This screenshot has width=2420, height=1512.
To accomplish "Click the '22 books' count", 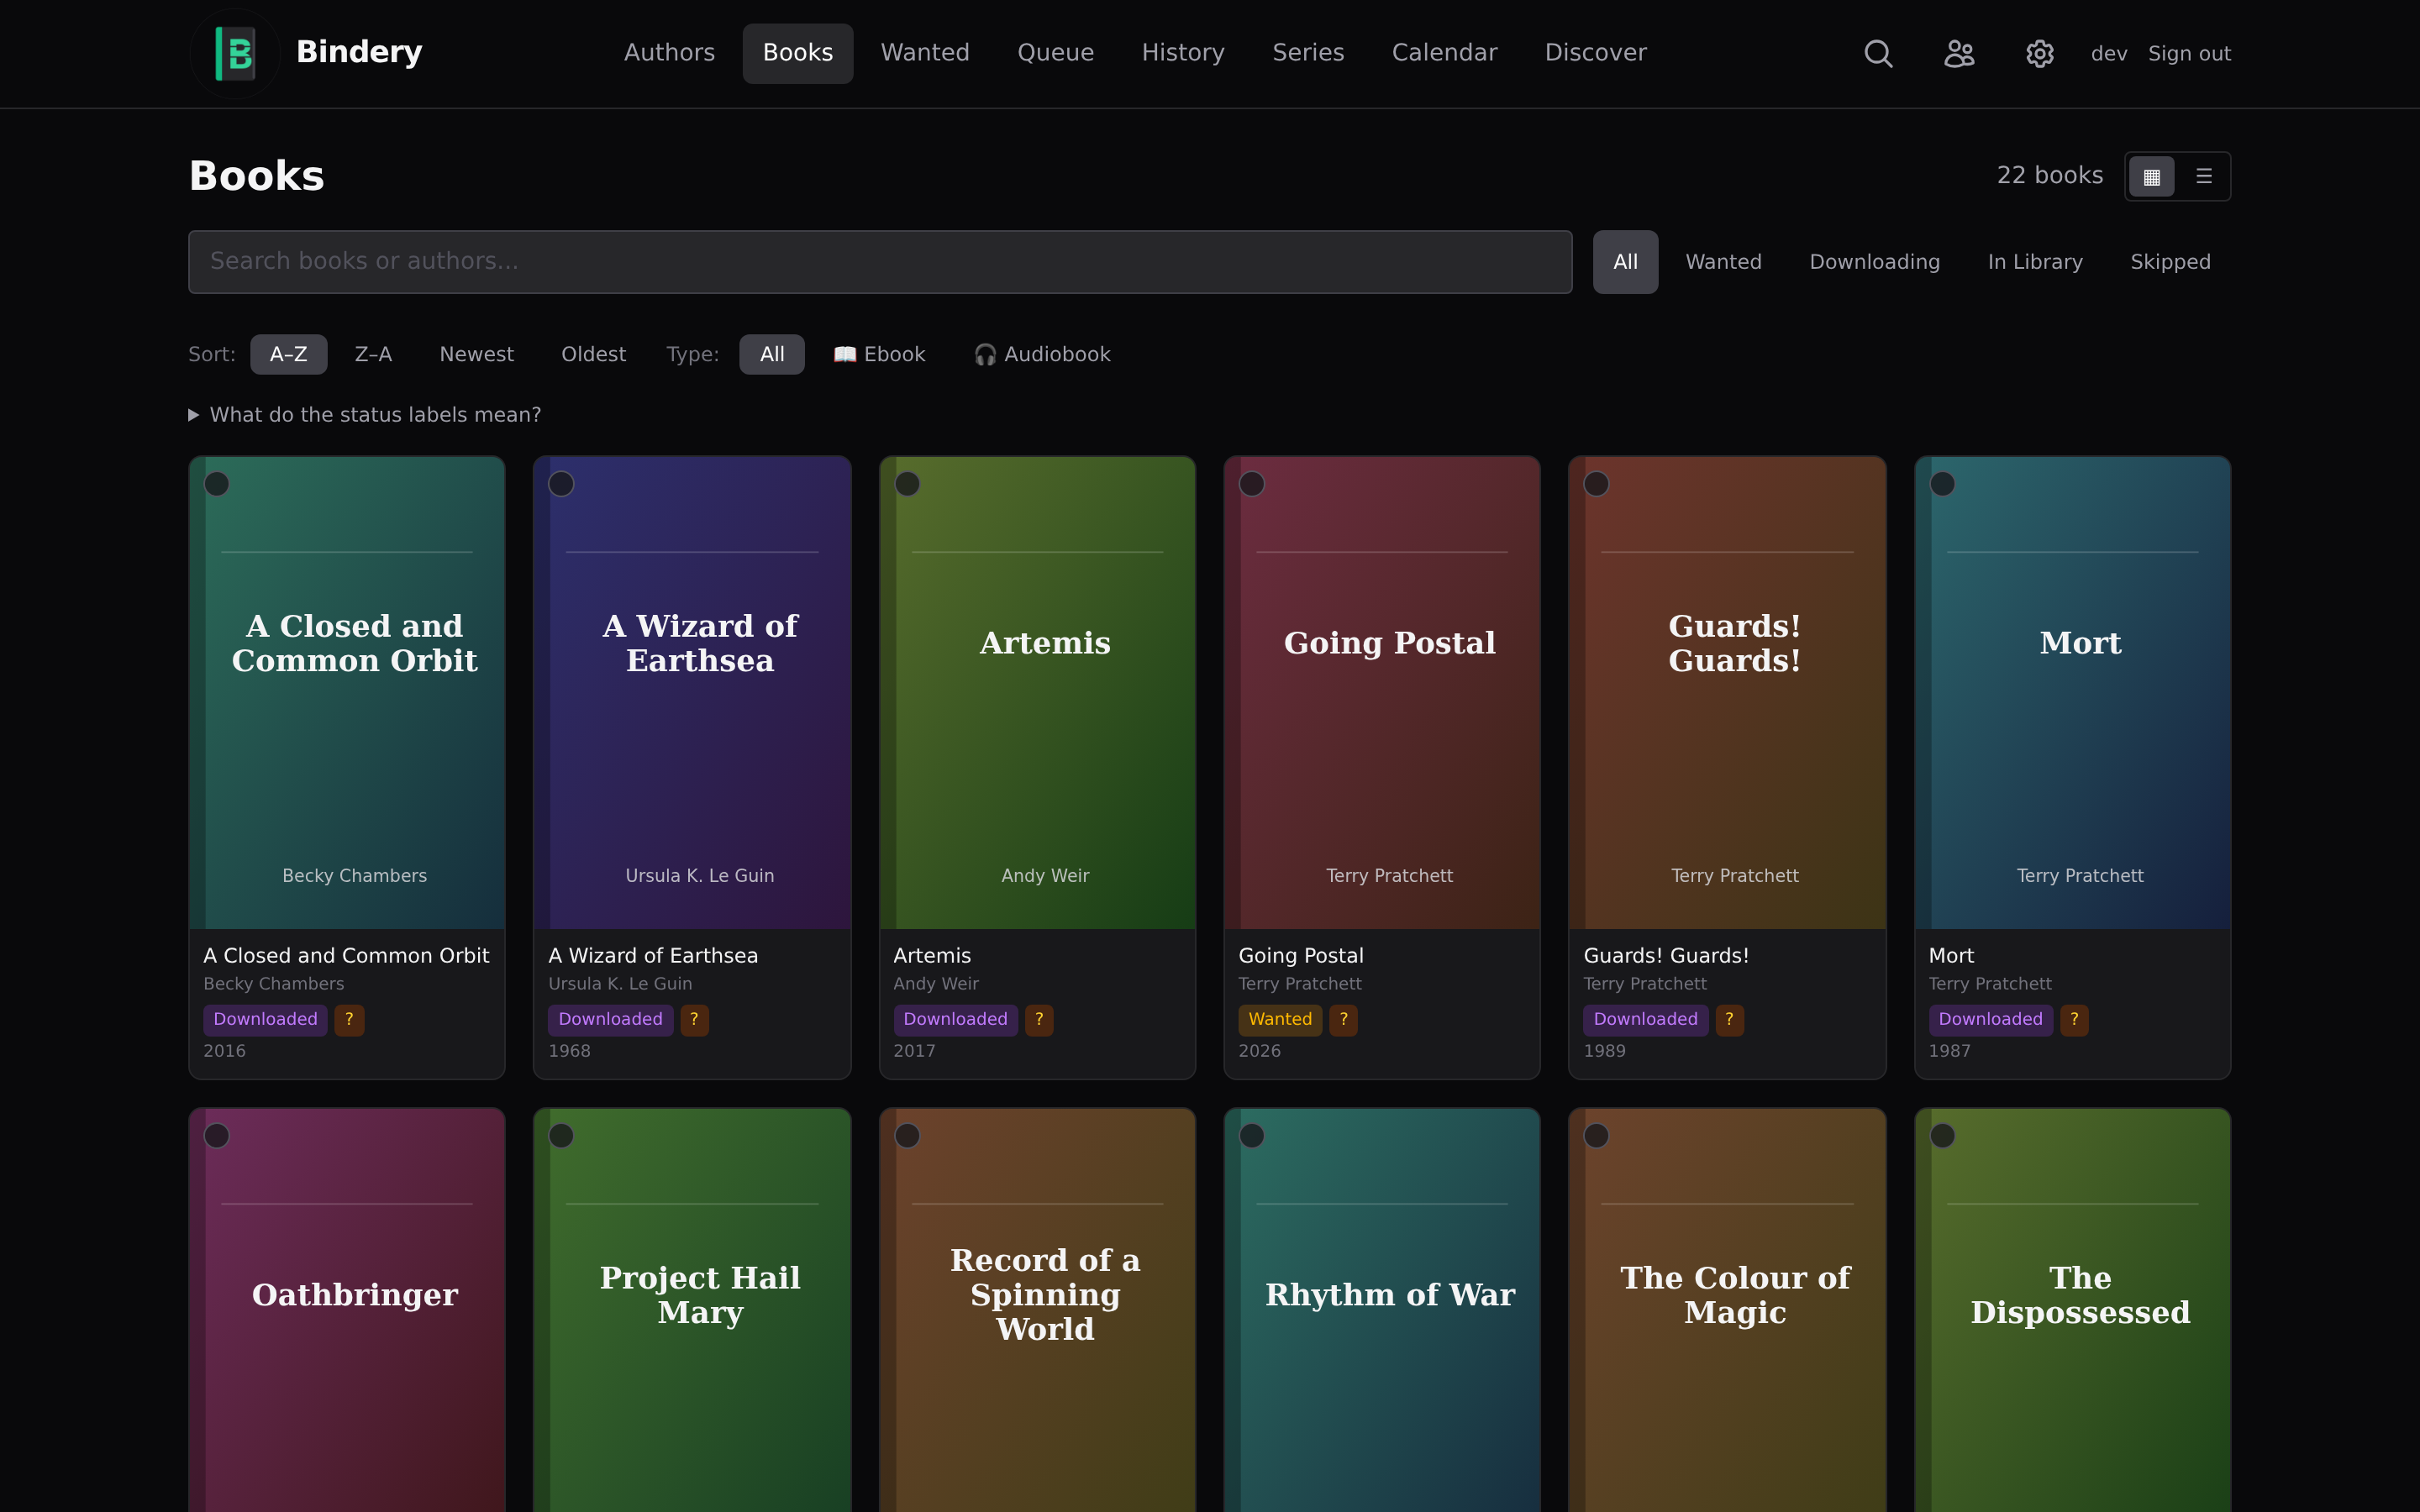I will point(2049,176).
